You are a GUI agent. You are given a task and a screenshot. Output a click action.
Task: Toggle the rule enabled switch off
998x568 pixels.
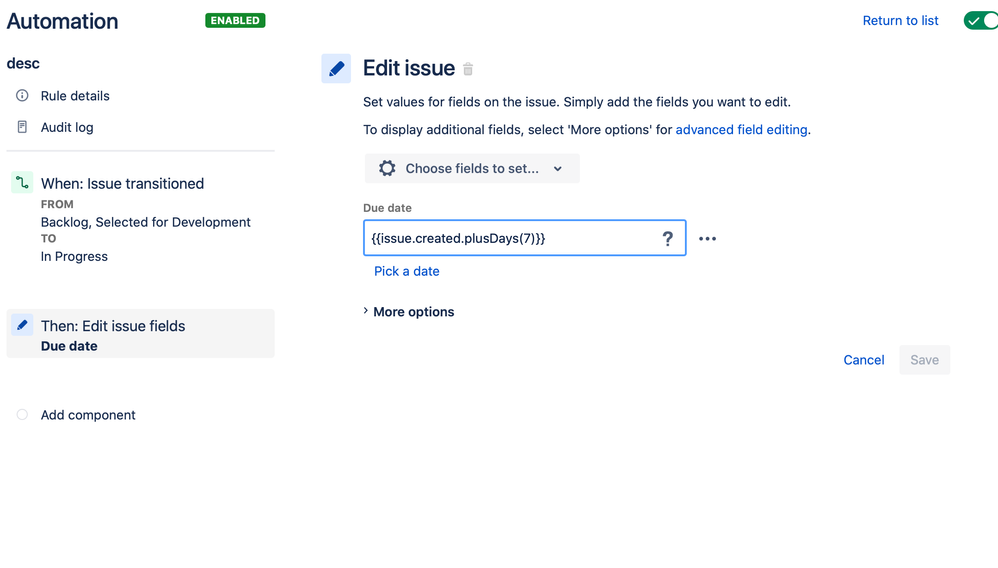coord(980,20)
